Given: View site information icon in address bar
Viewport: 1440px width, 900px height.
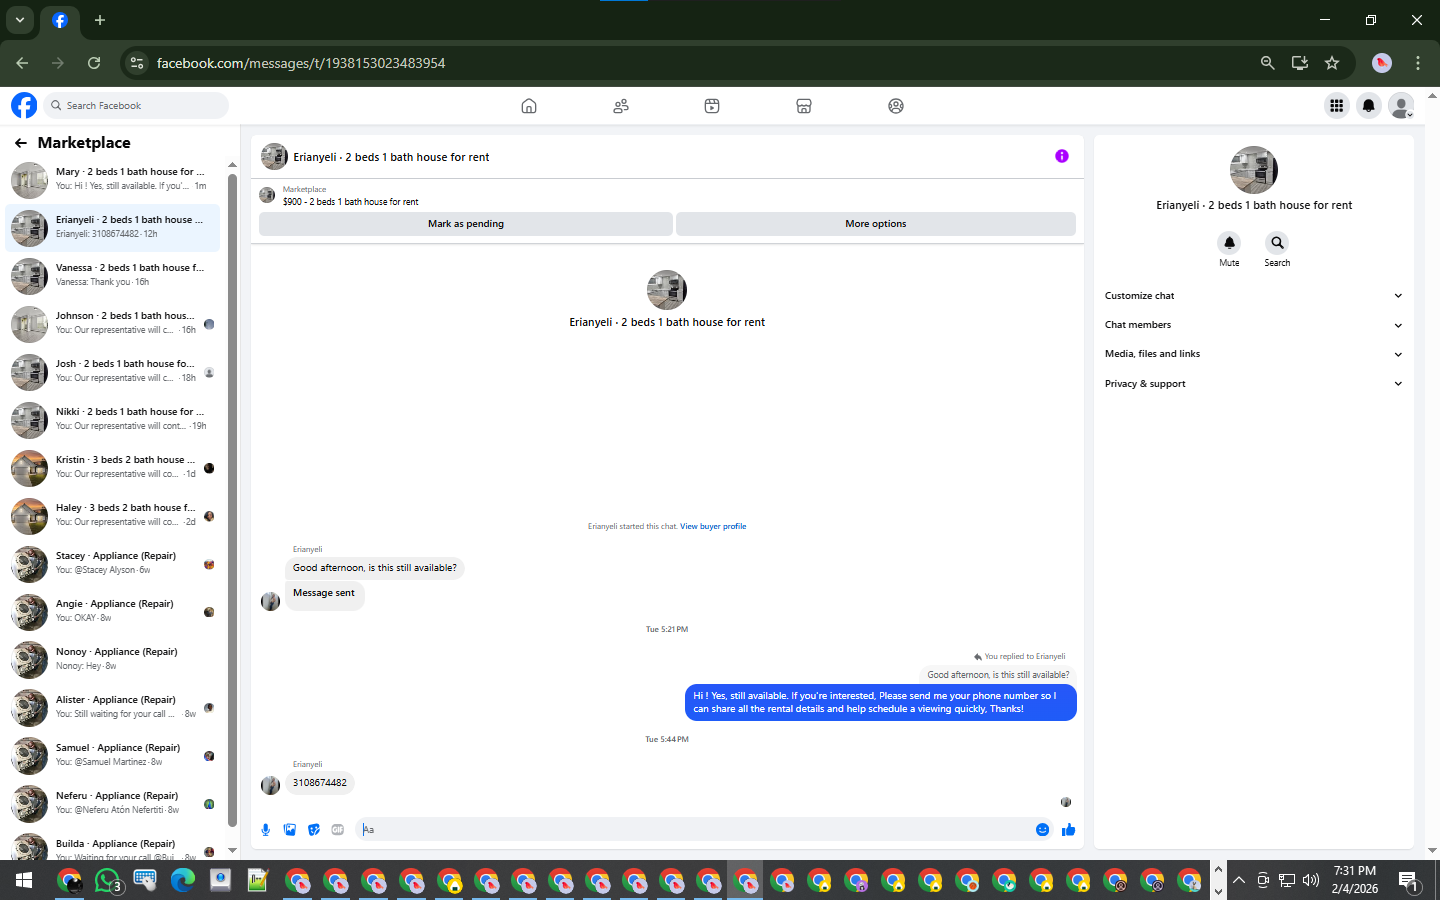Looking at the screenshot, I should [x=137, y=63].
